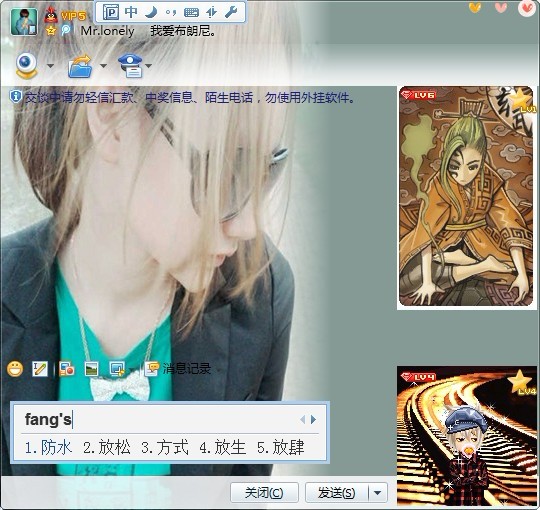Click the blue magnifier icon beside the star

pos(65,30)
